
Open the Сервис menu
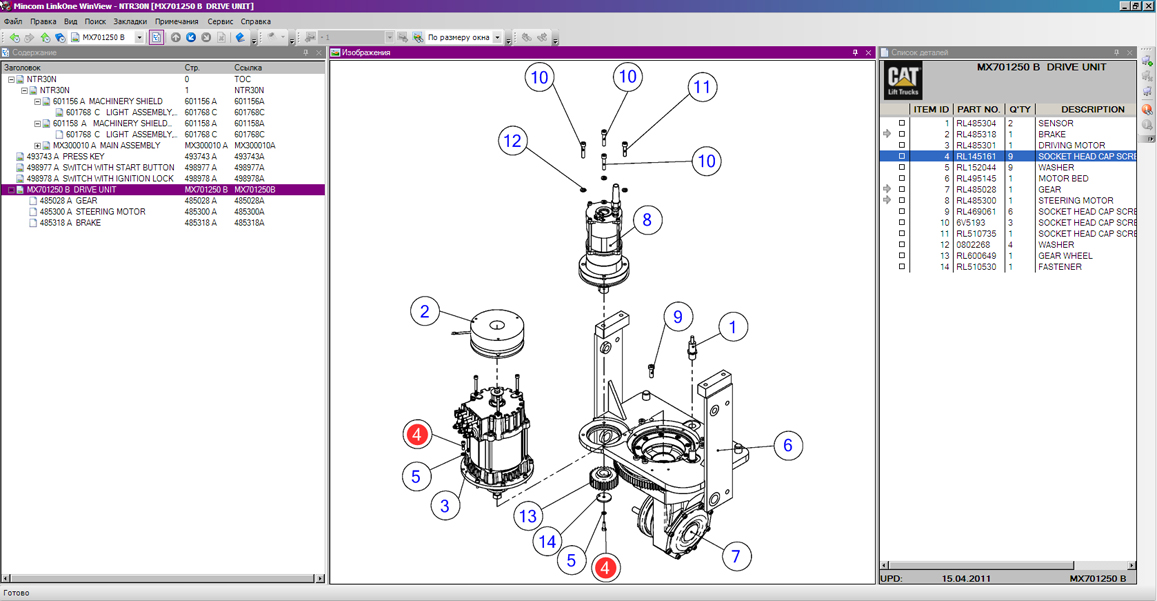coord(220,21)
